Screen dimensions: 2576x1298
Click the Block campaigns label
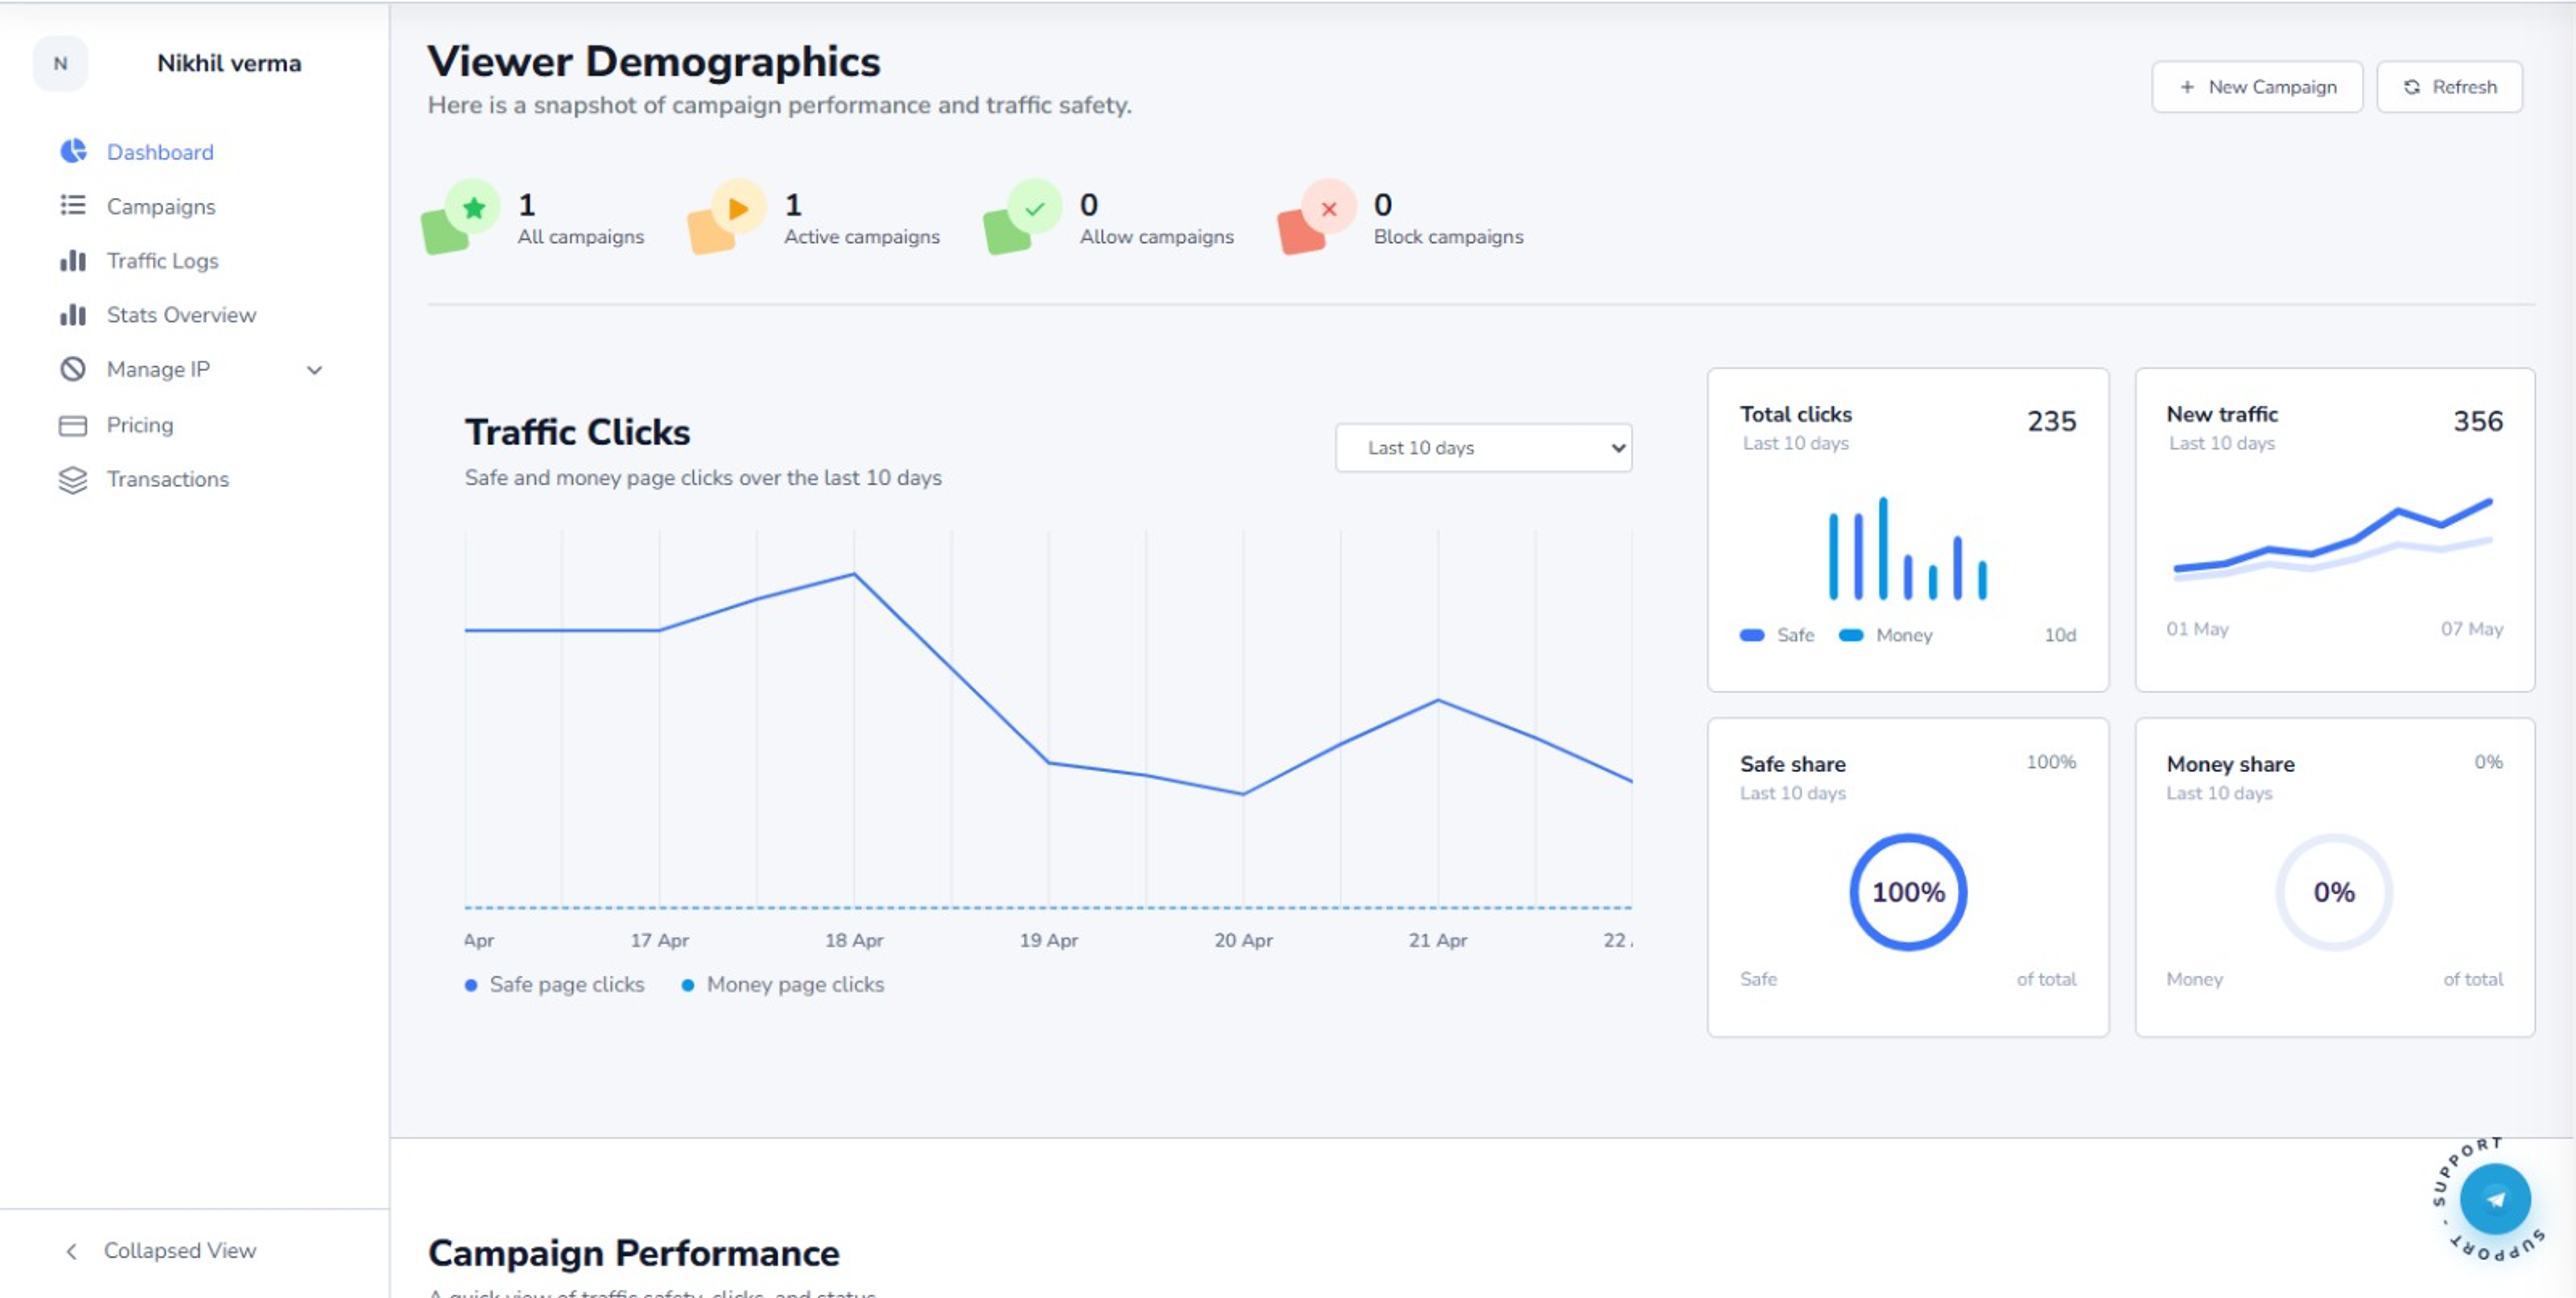click(x=1448, y=237)
